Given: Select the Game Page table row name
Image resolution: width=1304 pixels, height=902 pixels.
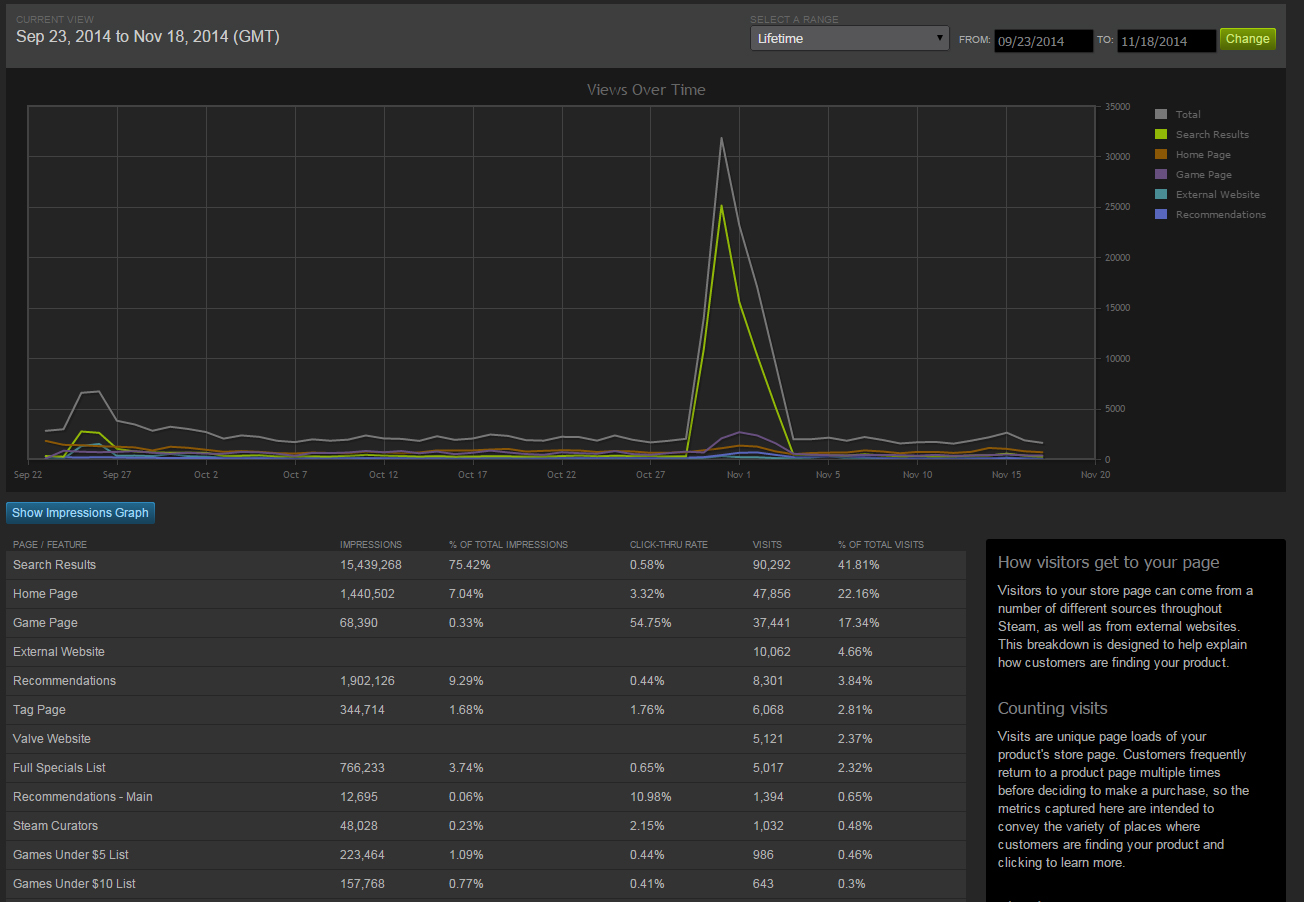Looking at the screenshot, I should click(45, 623).
